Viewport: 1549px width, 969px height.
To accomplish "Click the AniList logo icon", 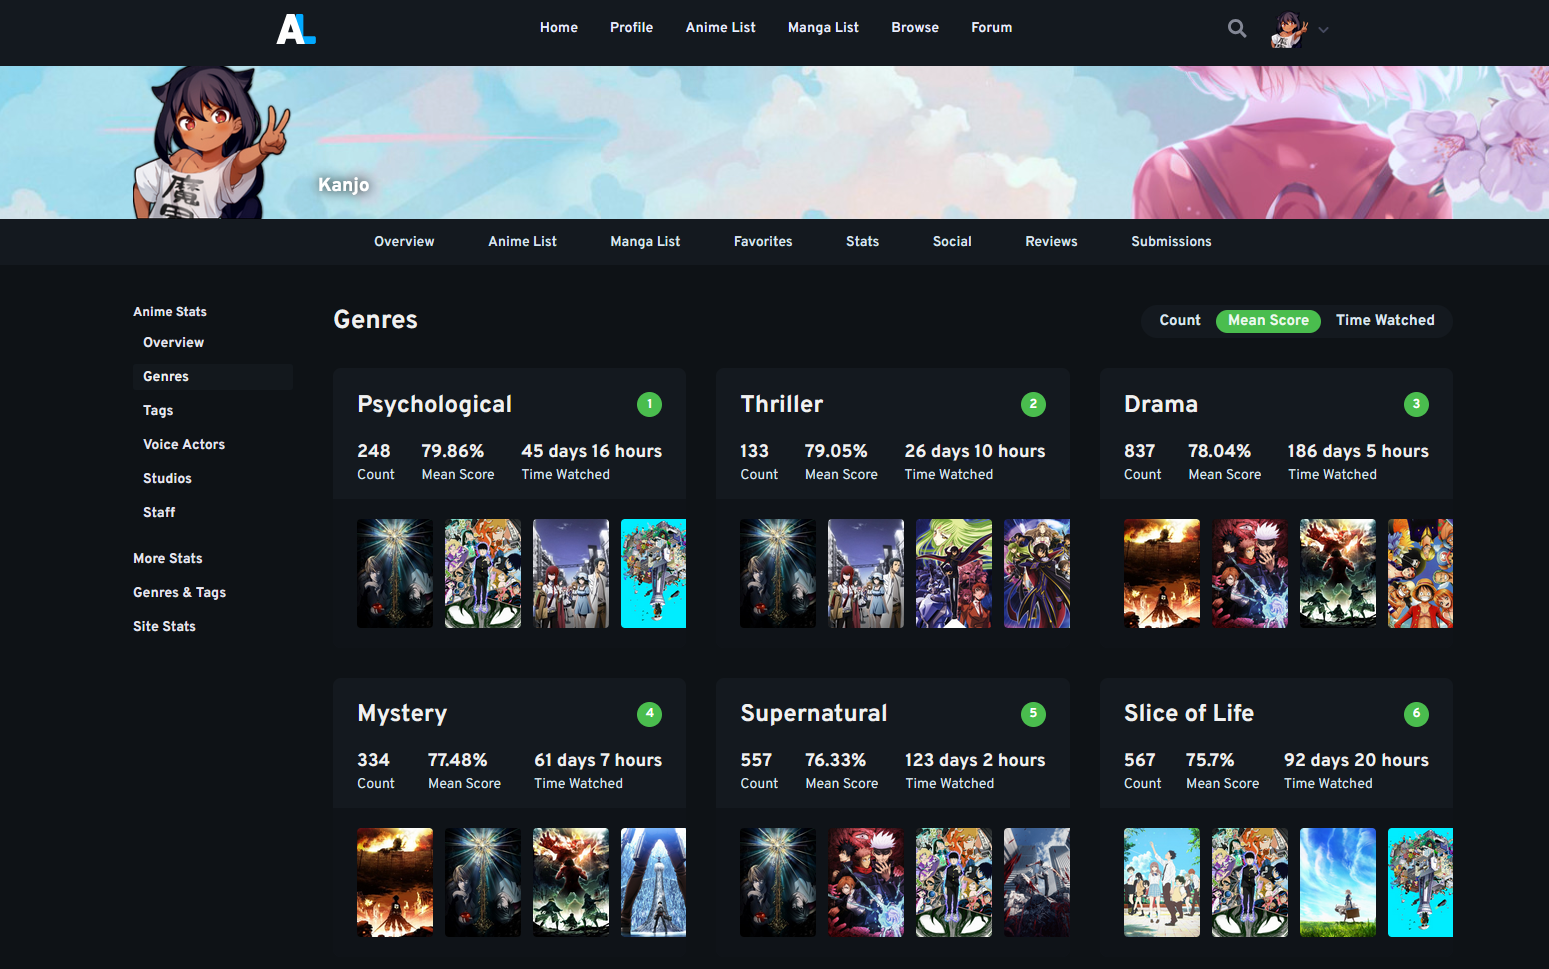I will [295, 29].
